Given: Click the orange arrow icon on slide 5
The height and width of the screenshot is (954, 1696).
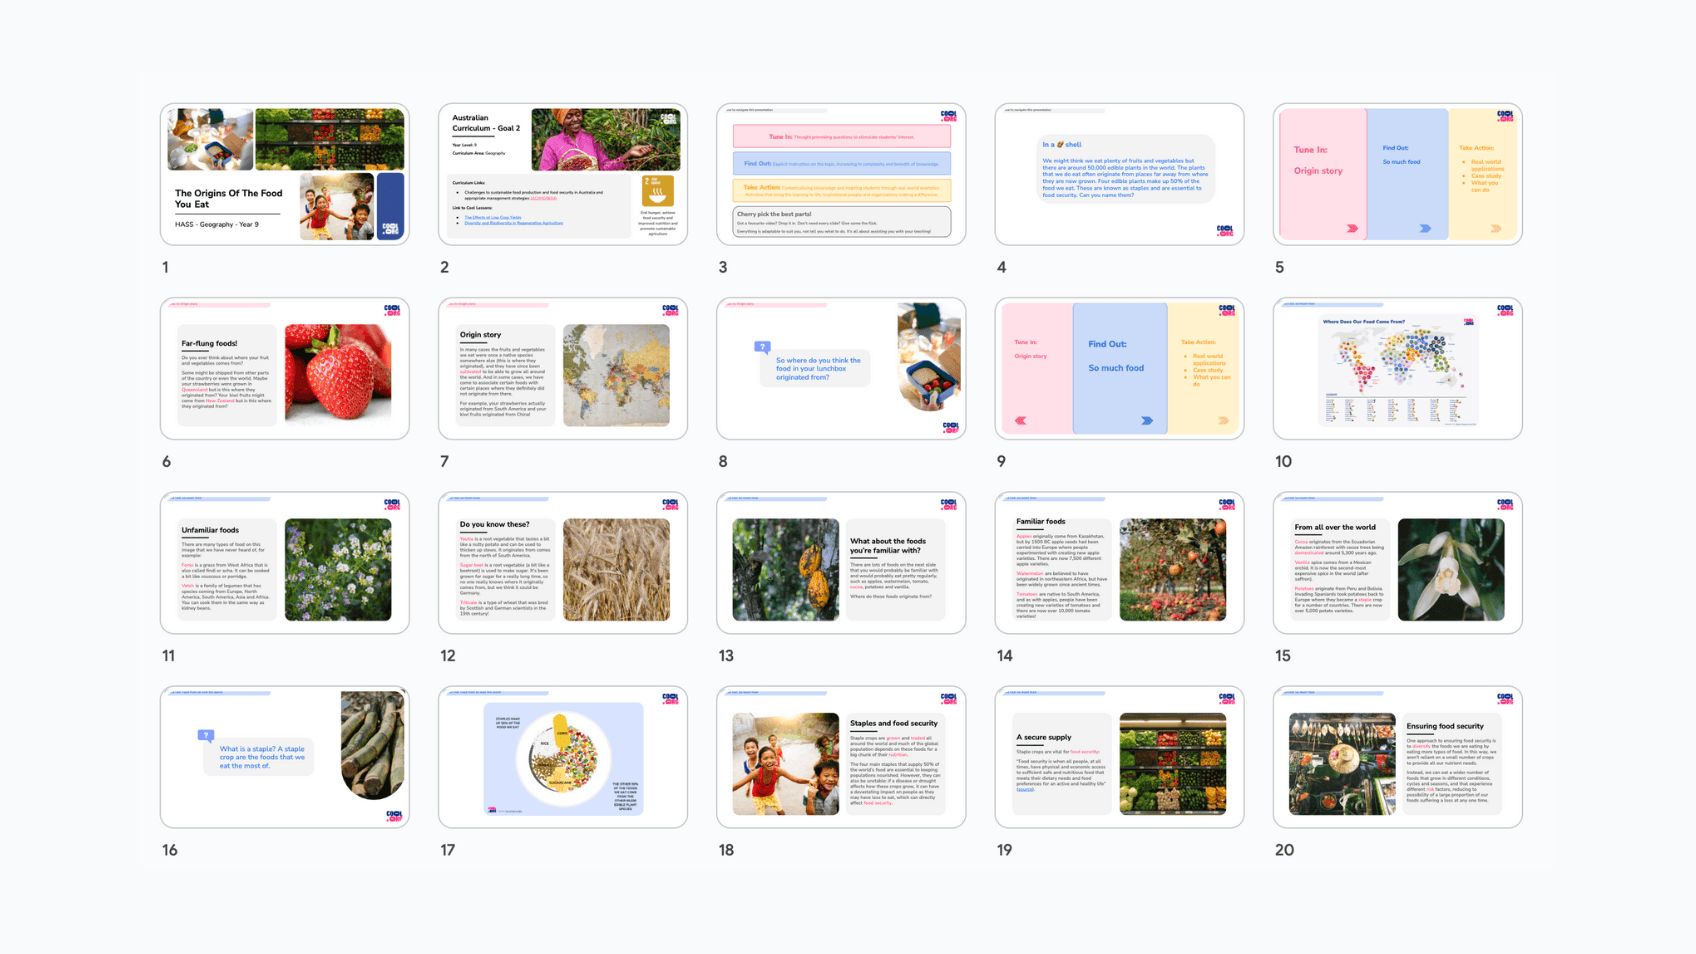Looking at the screenshot, I should point(1496,229).
